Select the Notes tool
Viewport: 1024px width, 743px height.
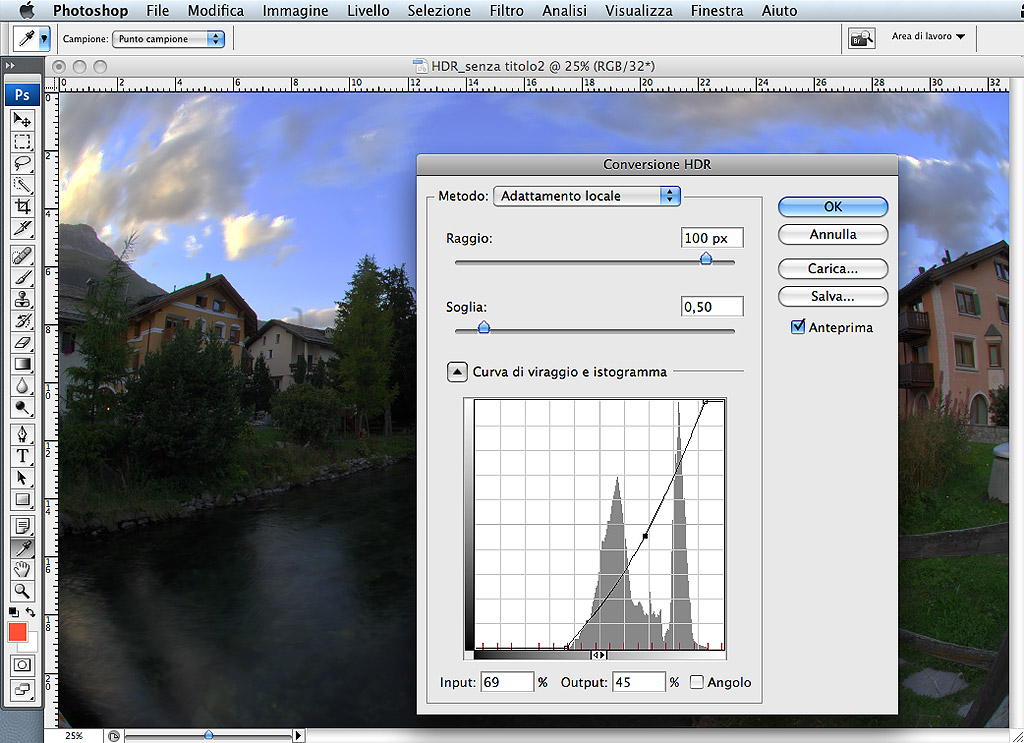(x=22, y=526)
